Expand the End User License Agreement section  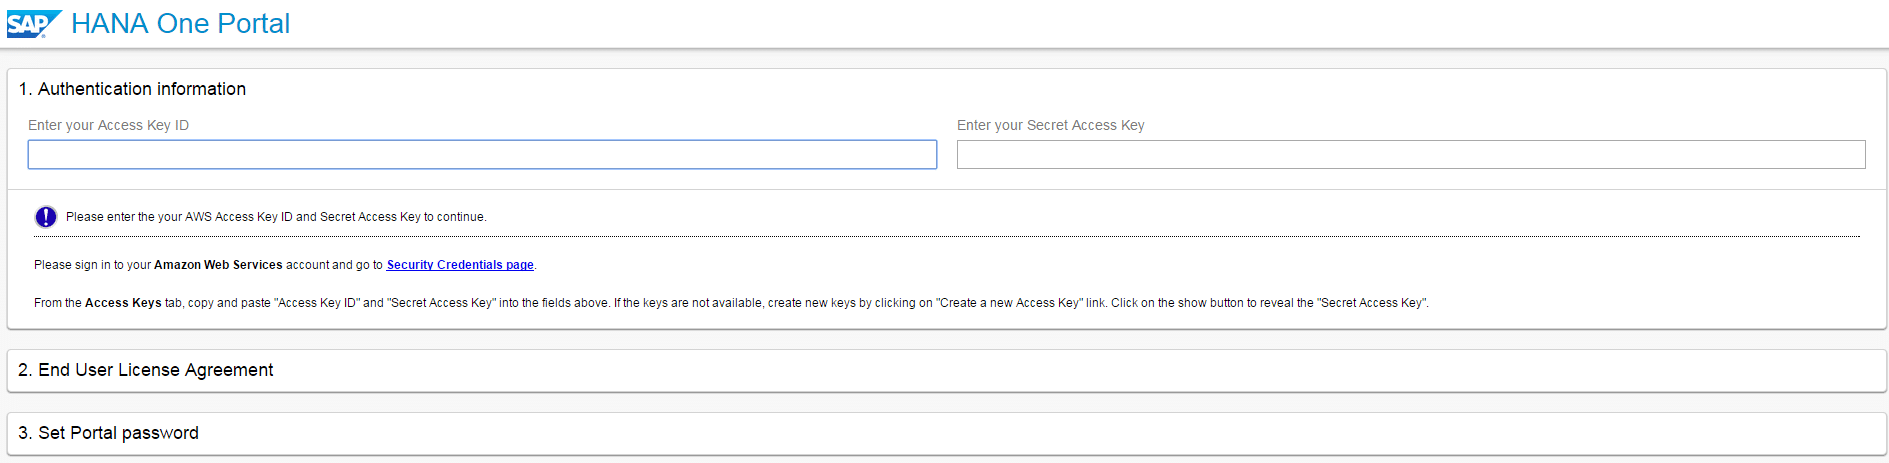155,370
